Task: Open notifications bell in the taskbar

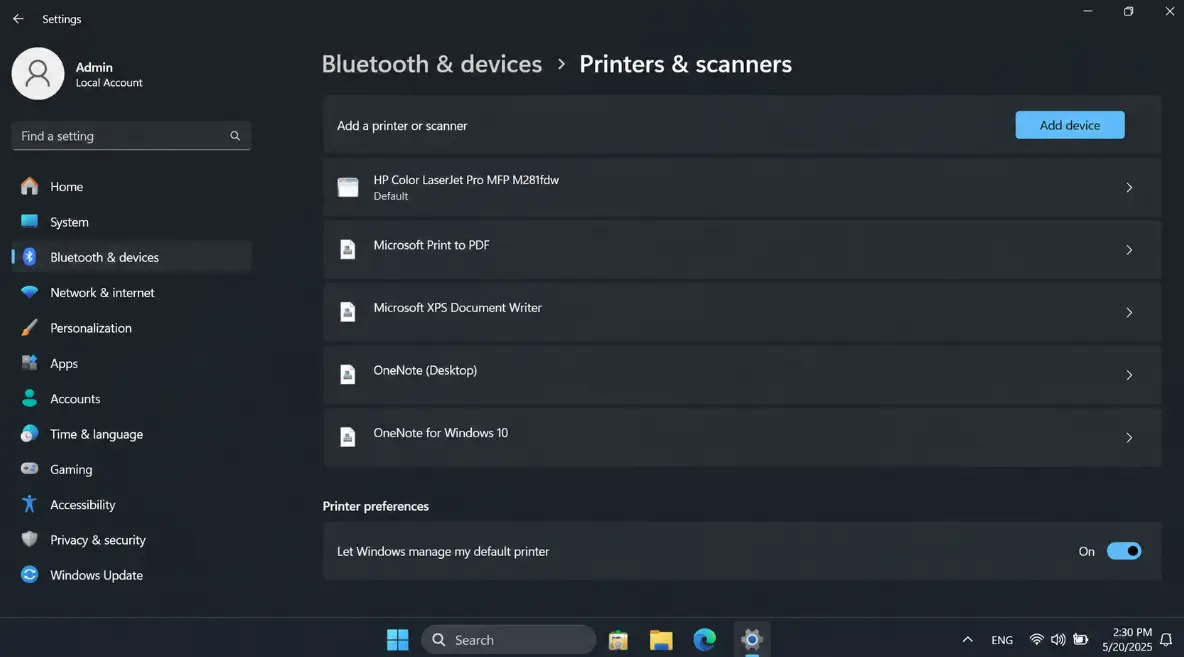Action: [1166, 640]
